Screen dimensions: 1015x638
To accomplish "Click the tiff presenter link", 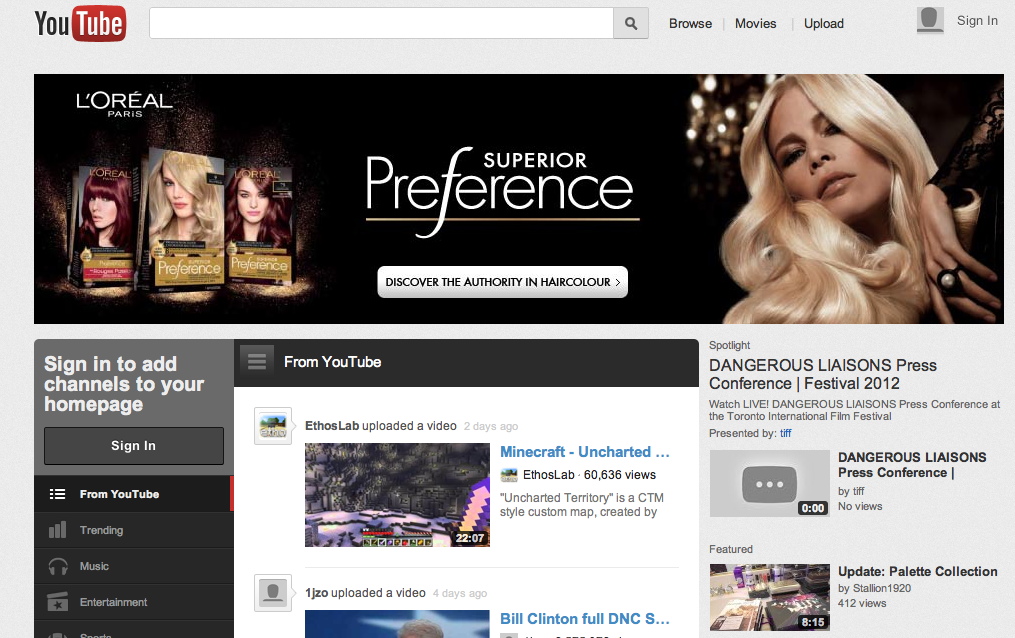I will point(786,434).
